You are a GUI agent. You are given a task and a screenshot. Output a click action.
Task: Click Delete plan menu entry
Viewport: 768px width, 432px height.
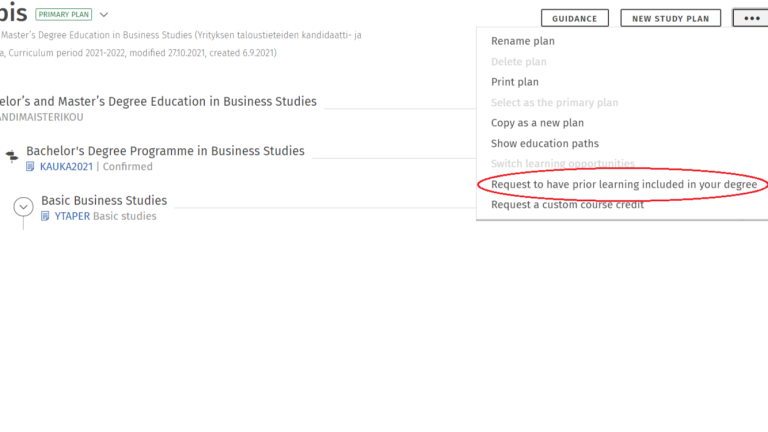pos(518,62)
